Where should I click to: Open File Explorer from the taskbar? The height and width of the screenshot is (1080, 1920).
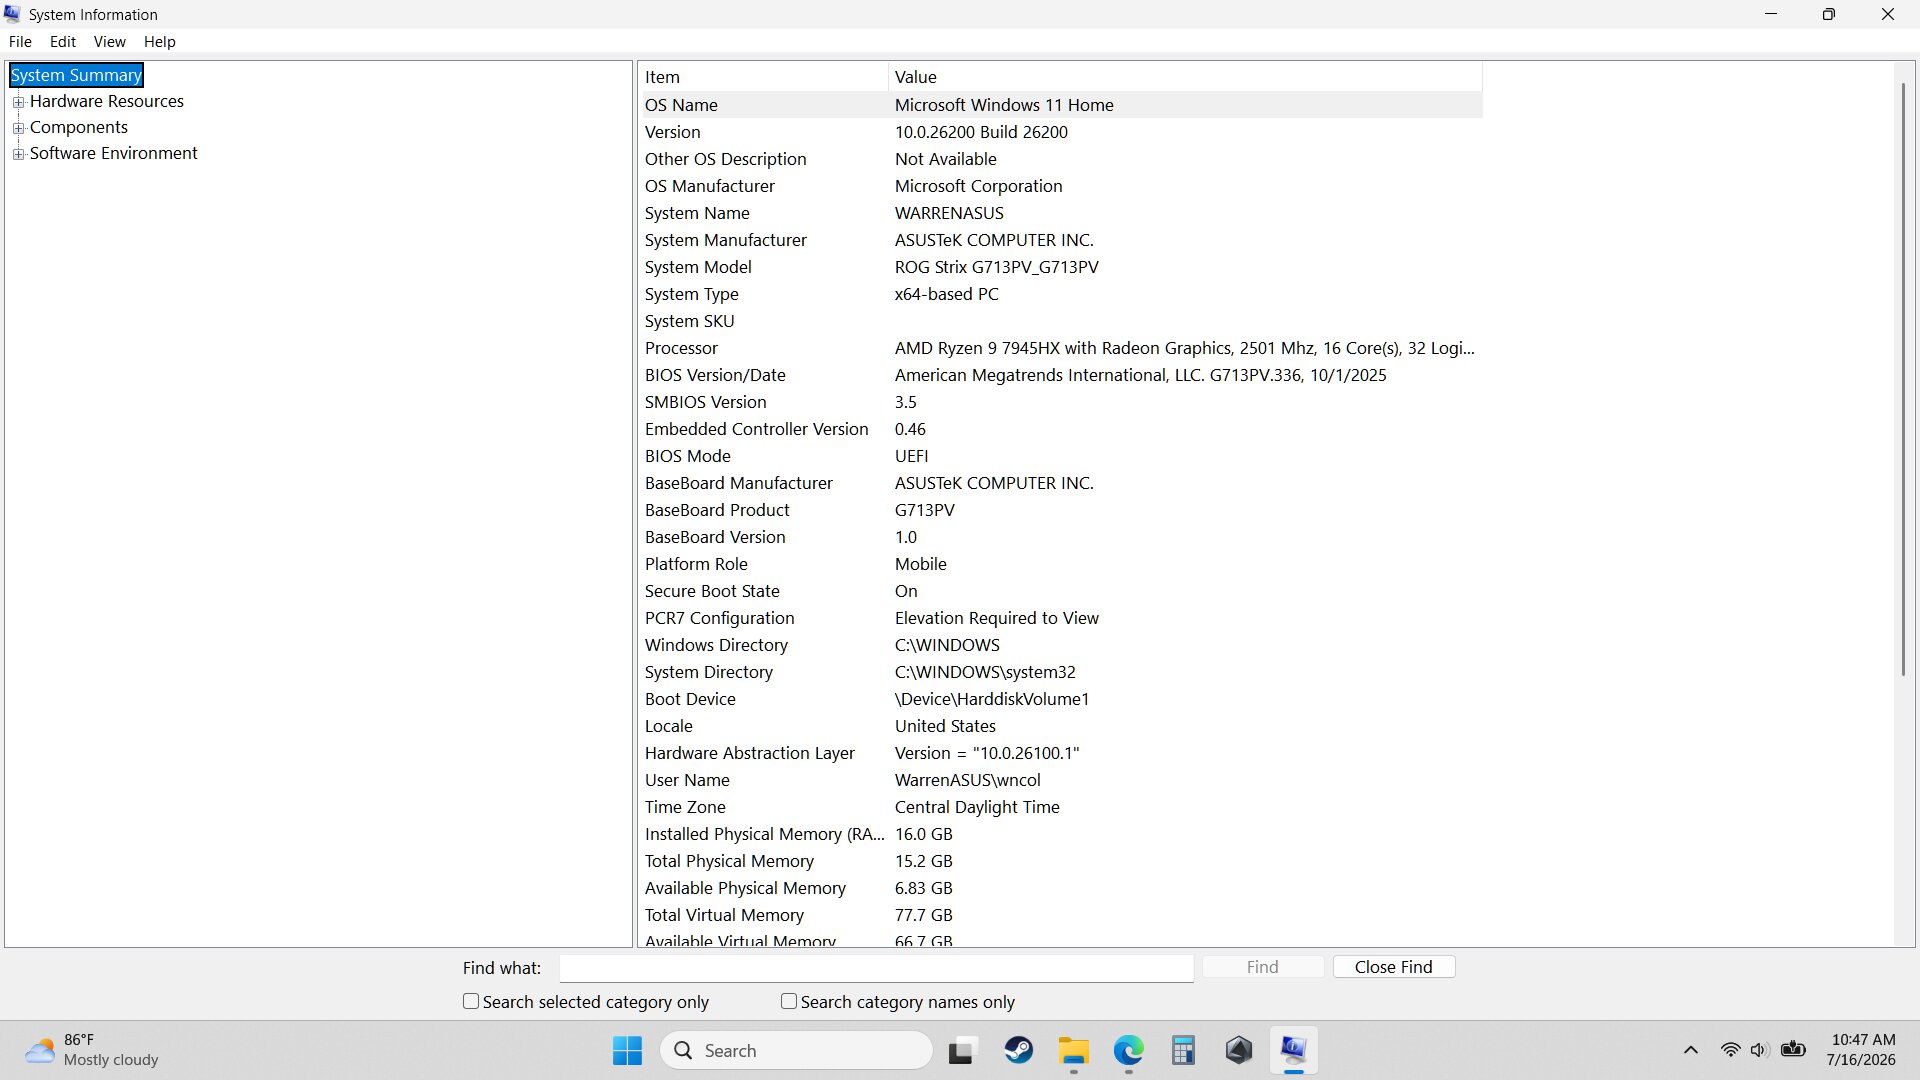[x=1074, y=1051]
